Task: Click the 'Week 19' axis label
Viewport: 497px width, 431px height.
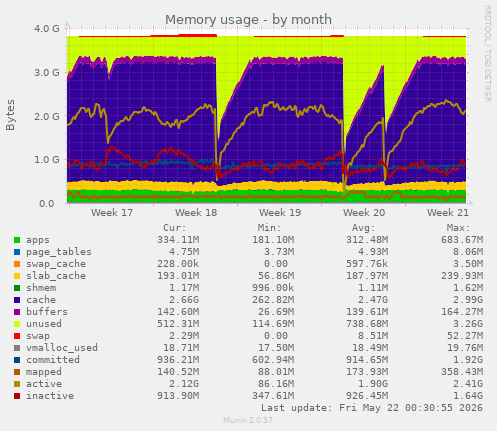Action: click(280, 213)
